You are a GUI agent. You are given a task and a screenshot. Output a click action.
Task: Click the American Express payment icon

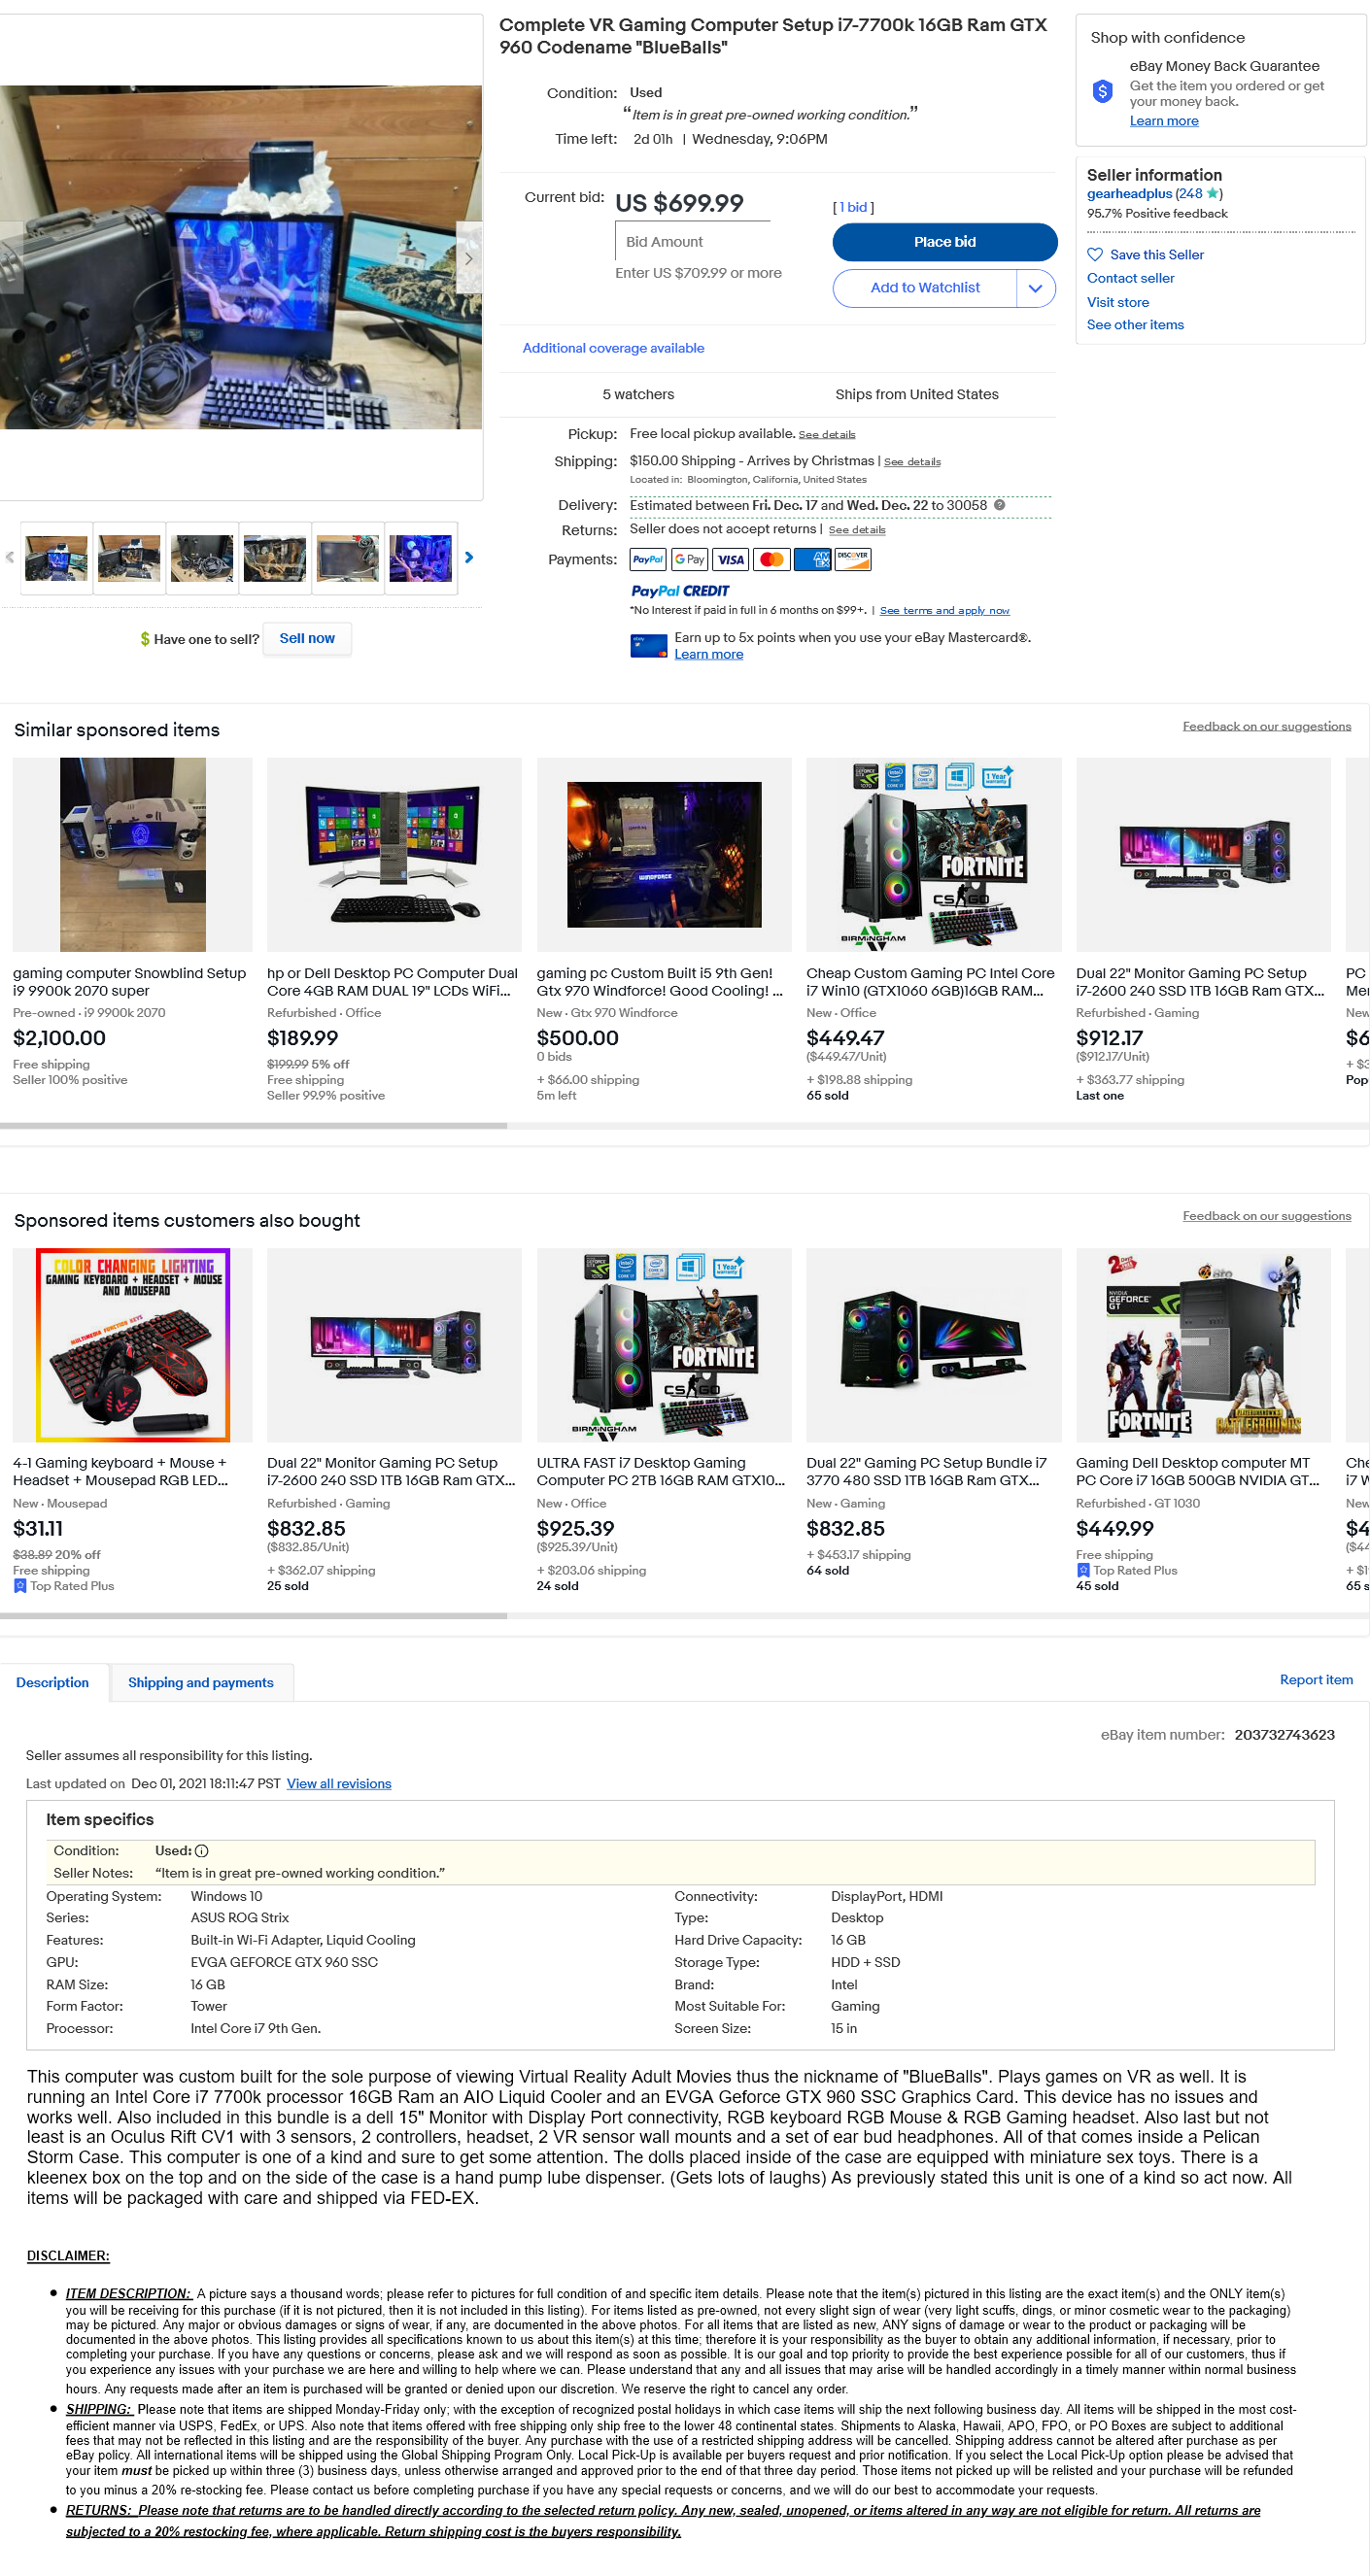[812, 560]
